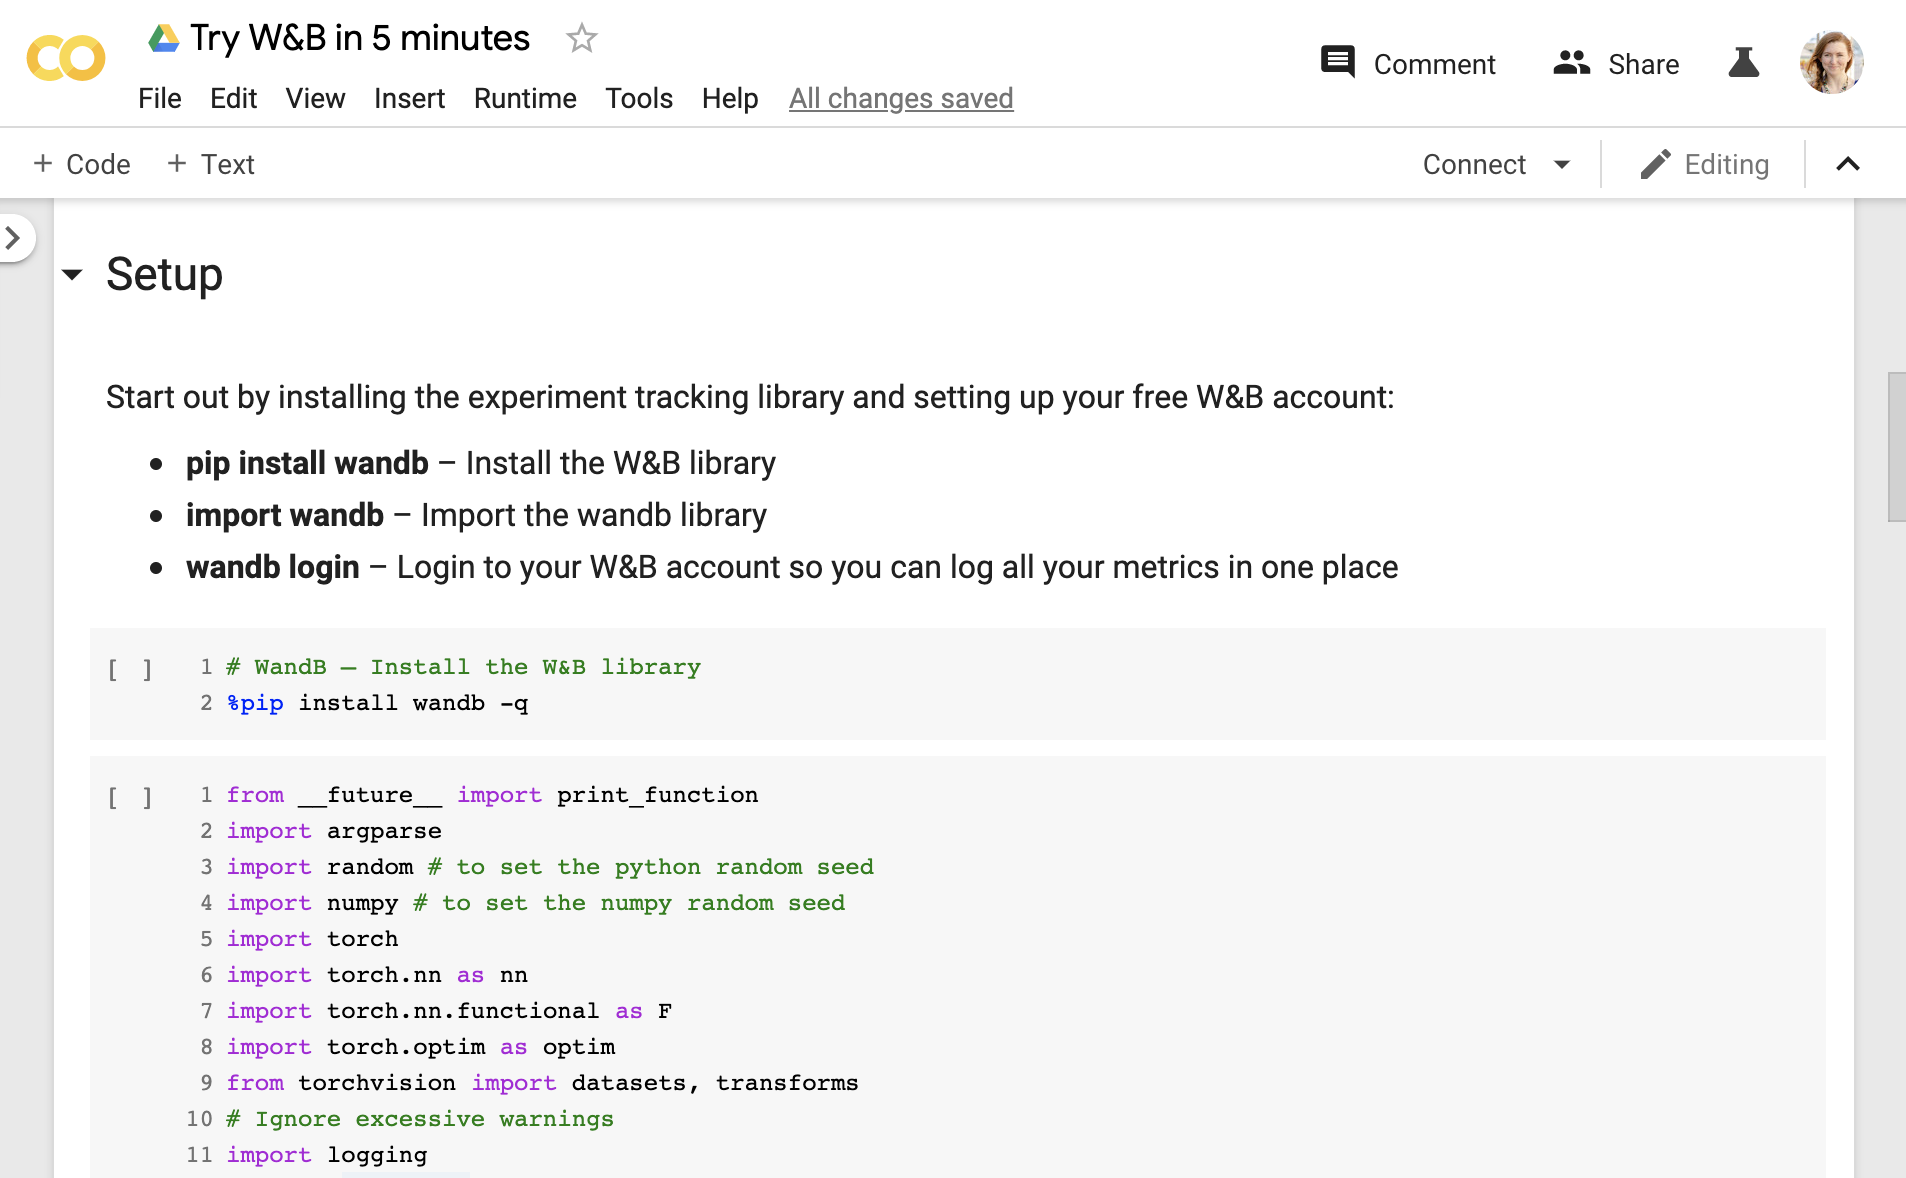The image size is (1906, 1178).
Task: Click the pencil Editing mode button
Action: [x=1705, y=164]
